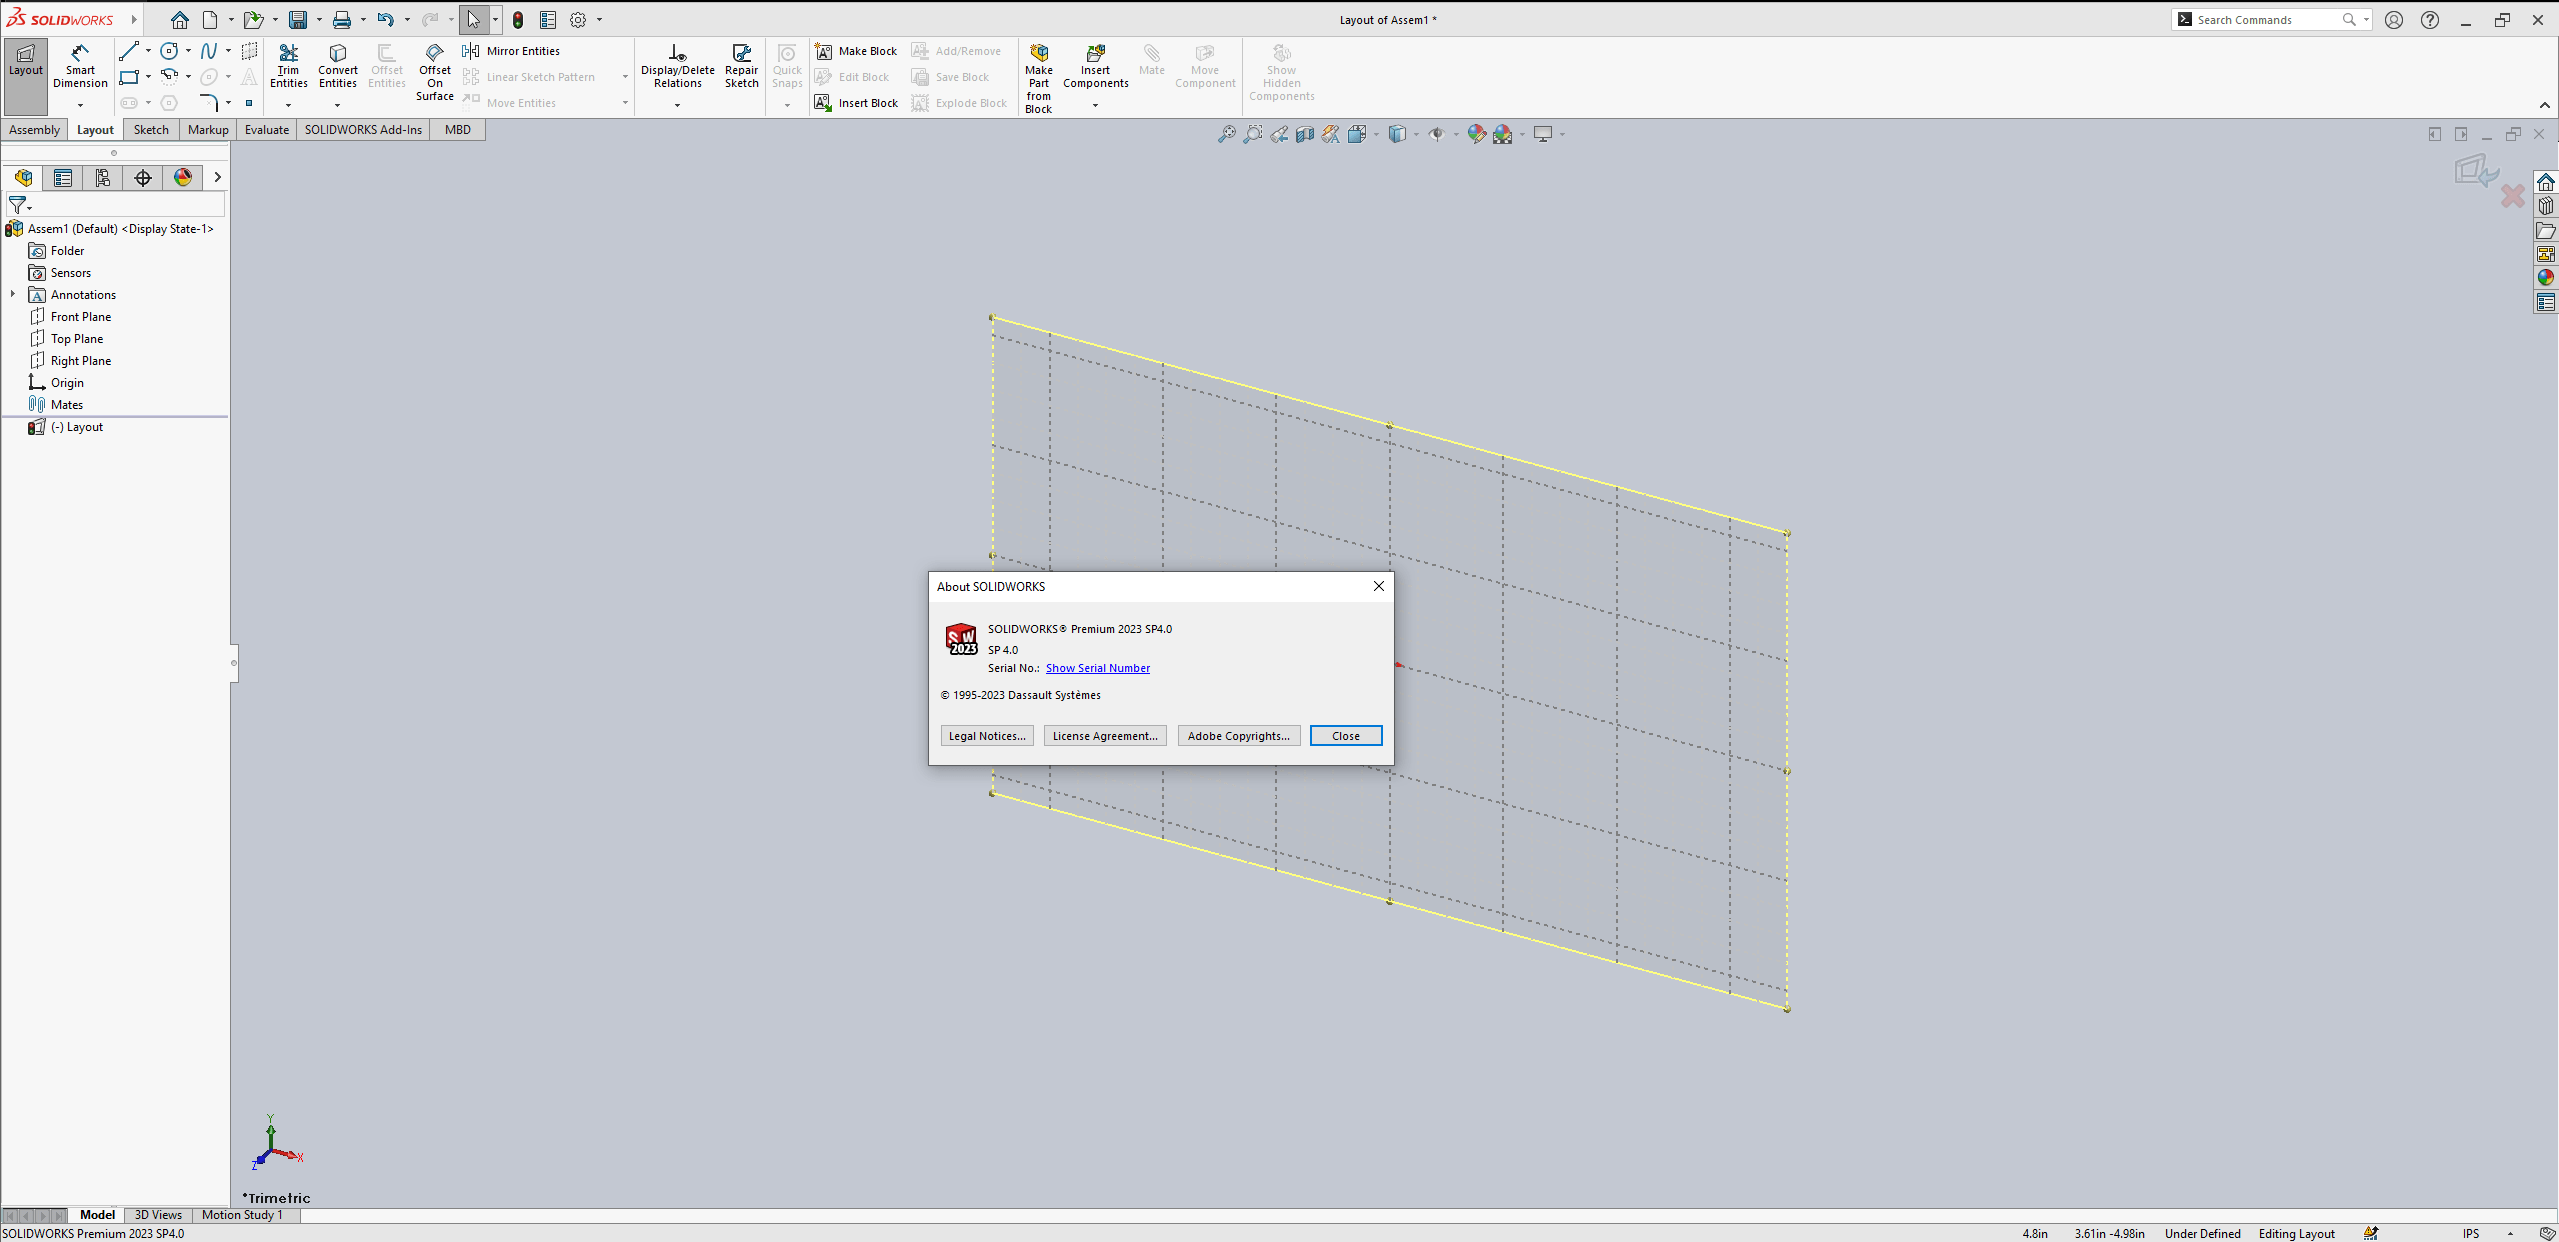Switch to the Assembly ribbon tab
The width and height of the screenshot is (2559, 1242).
pos(34,130)
